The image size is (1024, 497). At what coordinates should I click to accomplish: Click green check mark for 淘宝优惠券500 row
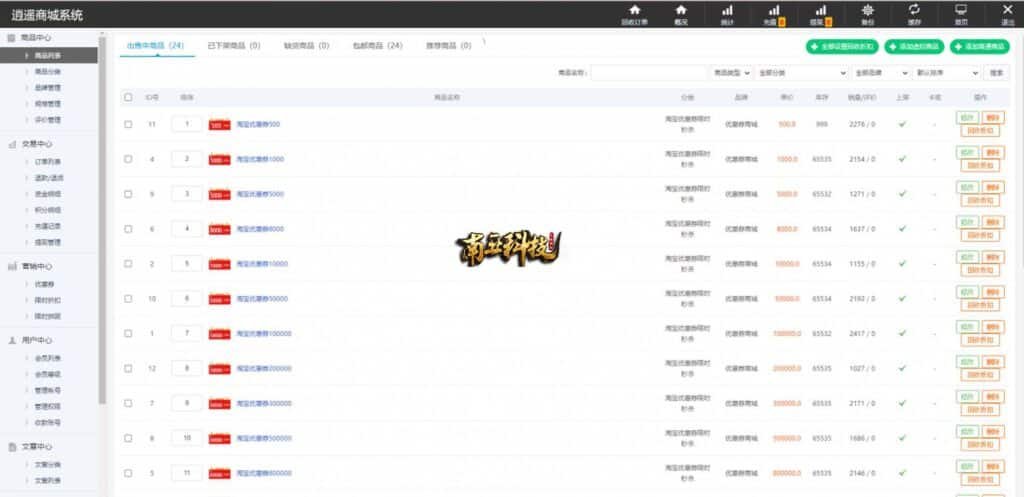coord(902,124)
